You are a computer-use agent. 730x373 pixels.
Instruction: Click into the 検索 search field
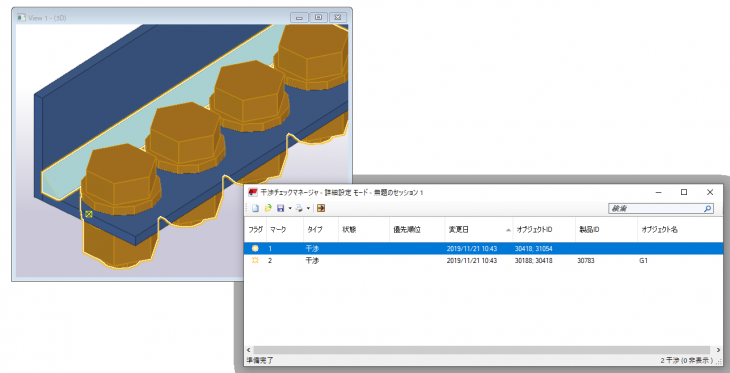pos(656,209)
